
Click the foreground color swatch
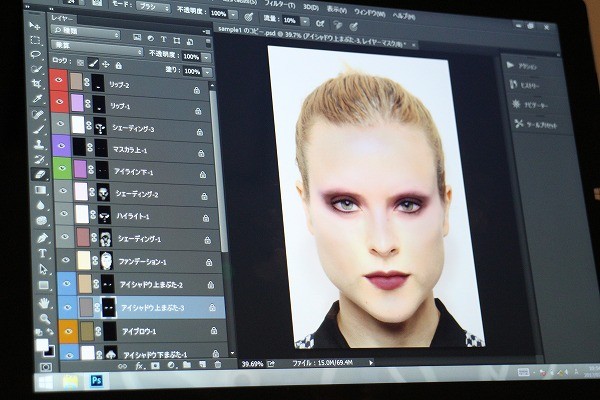(42, 344)
